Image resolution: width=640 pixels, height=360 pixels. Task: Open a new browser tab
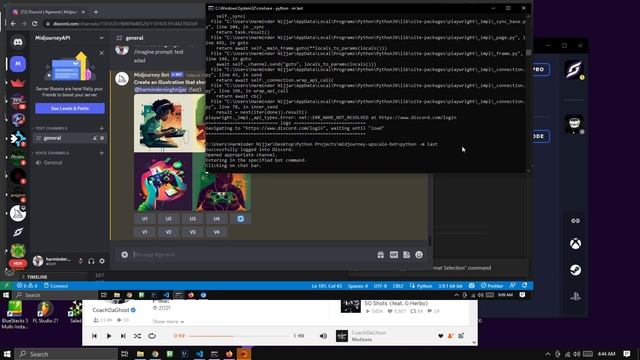pos(96,12)
